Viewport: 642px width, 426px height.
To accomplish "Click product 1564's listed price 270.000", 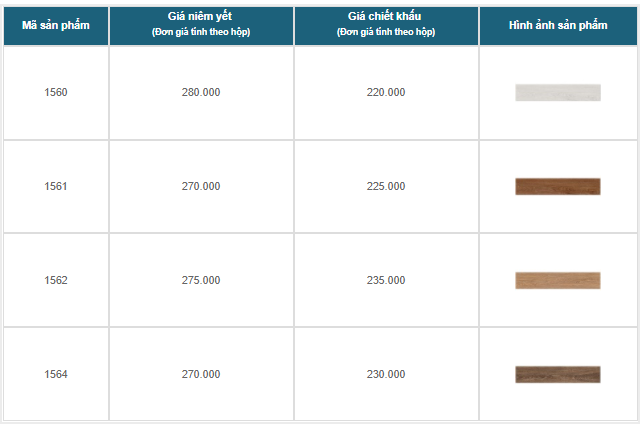I will click(201, 374).
